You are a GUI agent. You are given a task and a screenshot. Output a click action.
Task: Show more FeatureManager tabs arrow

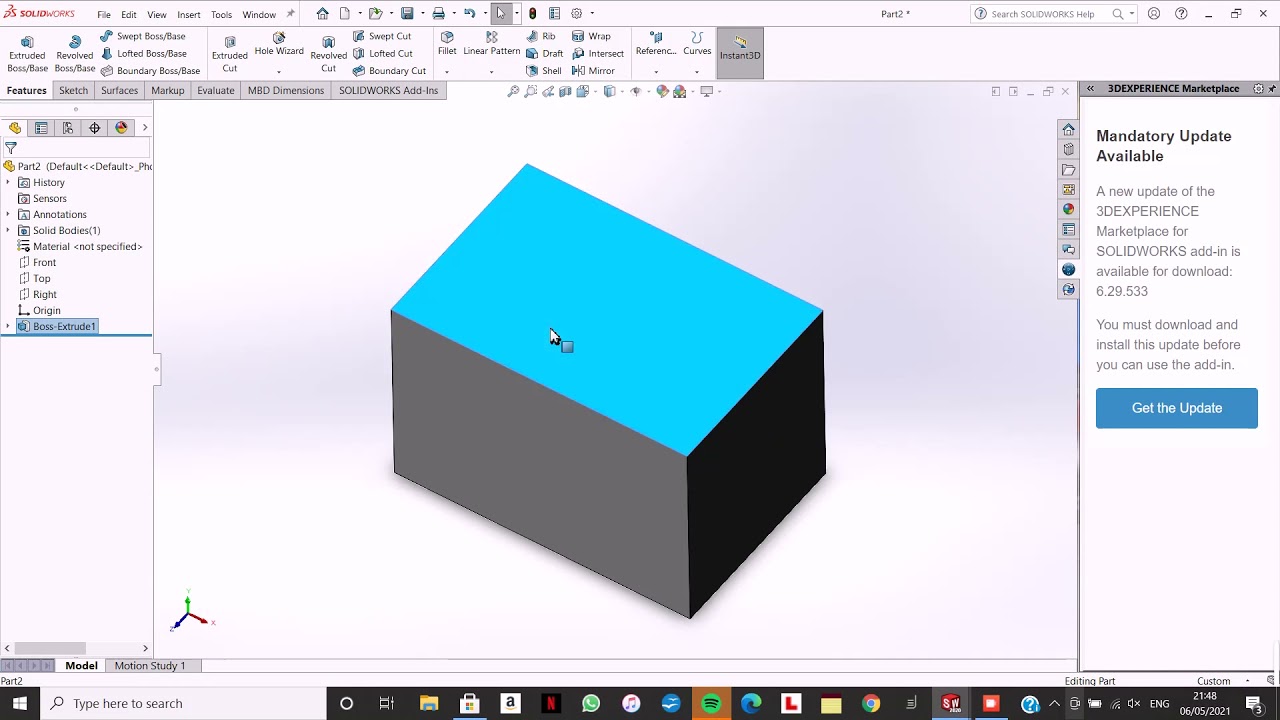click(145, 128)
